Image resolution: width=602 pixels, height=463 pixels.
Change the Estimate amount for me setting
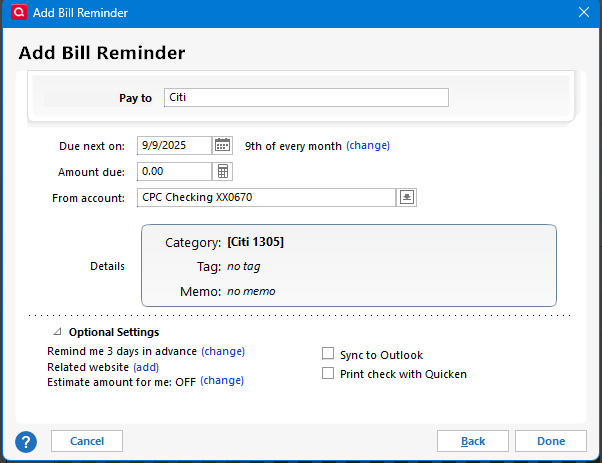click(x=222, y=380)
